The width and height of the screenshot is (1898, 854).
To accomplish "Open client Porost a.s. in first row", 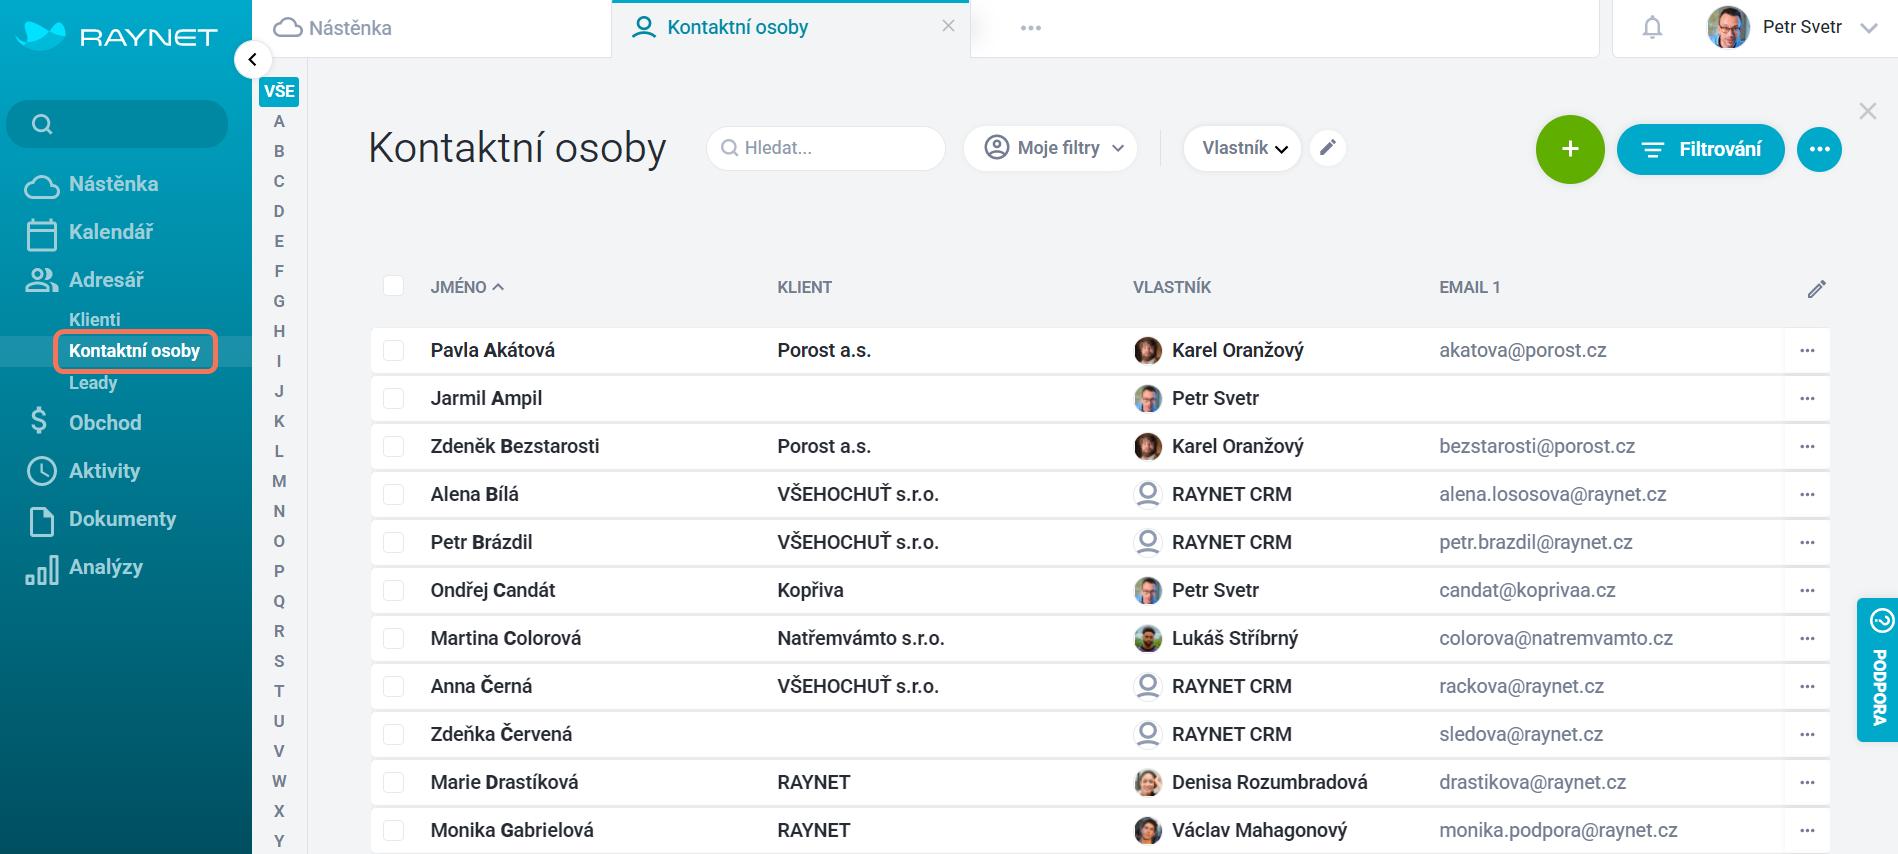I will (824, 351).
